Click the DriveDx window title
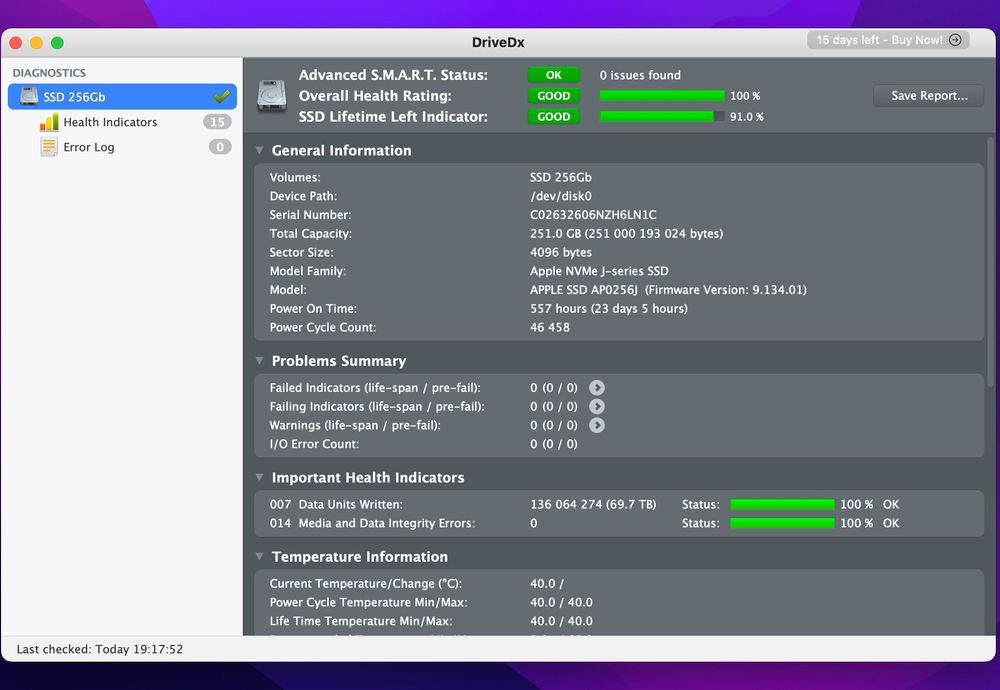Viewport: 1000px width, 690px height. pos(498,42)
